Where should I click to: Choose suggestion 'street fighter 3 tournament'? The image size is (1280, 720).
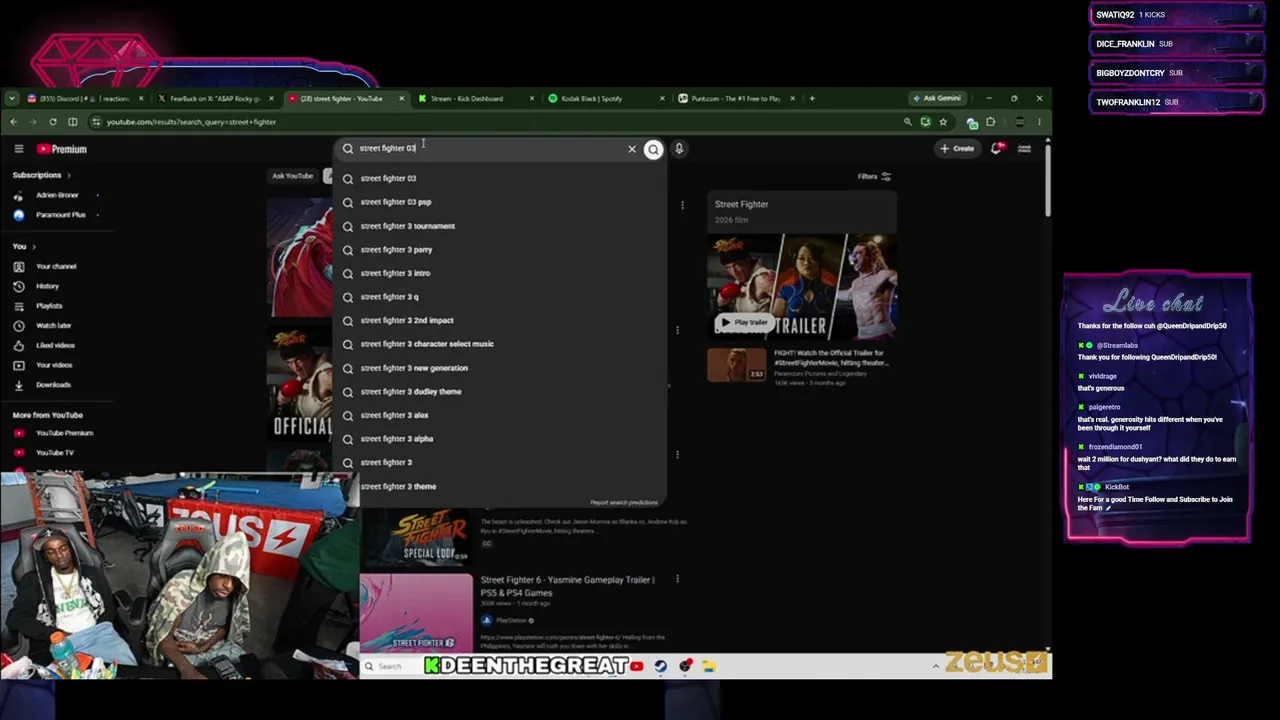[x=500, y=226]
